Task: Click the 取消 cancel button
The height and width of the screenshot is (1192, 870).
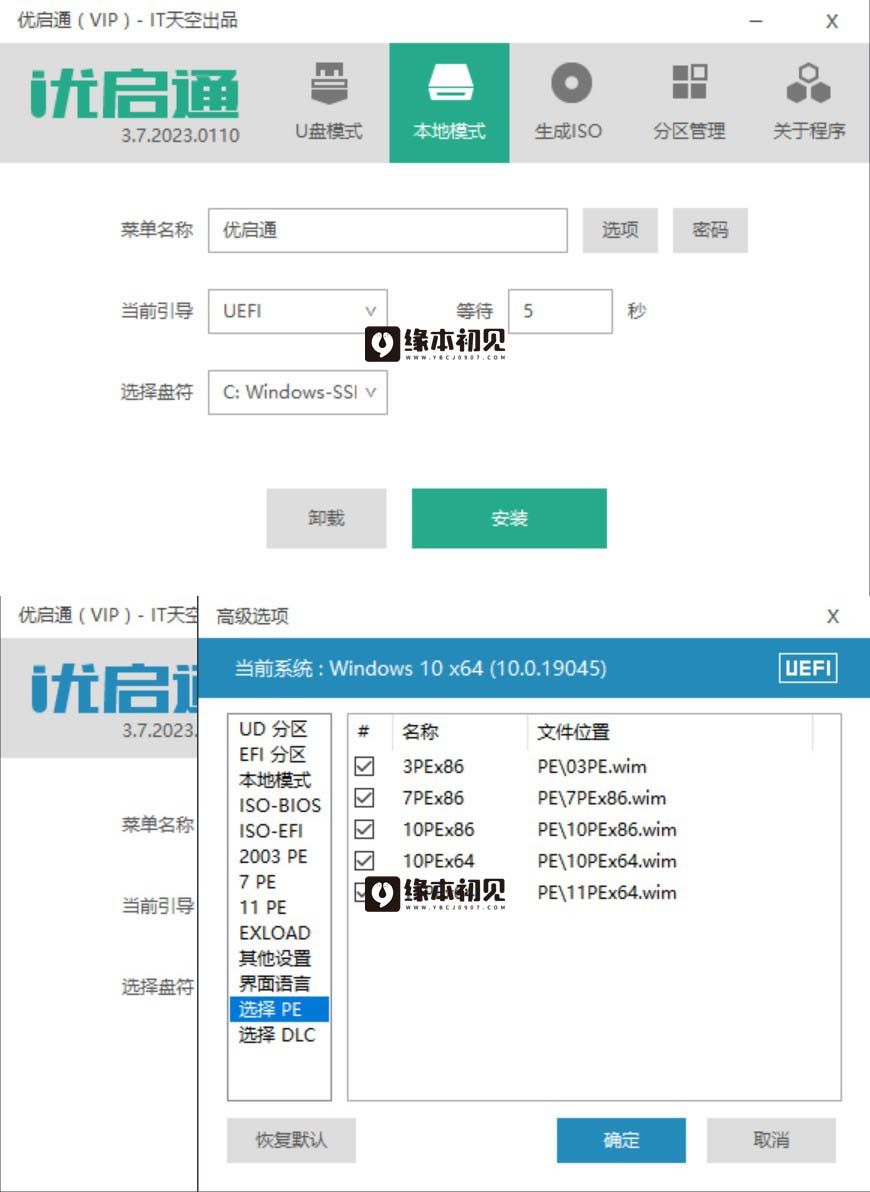Action: [x=771, y=1140]
